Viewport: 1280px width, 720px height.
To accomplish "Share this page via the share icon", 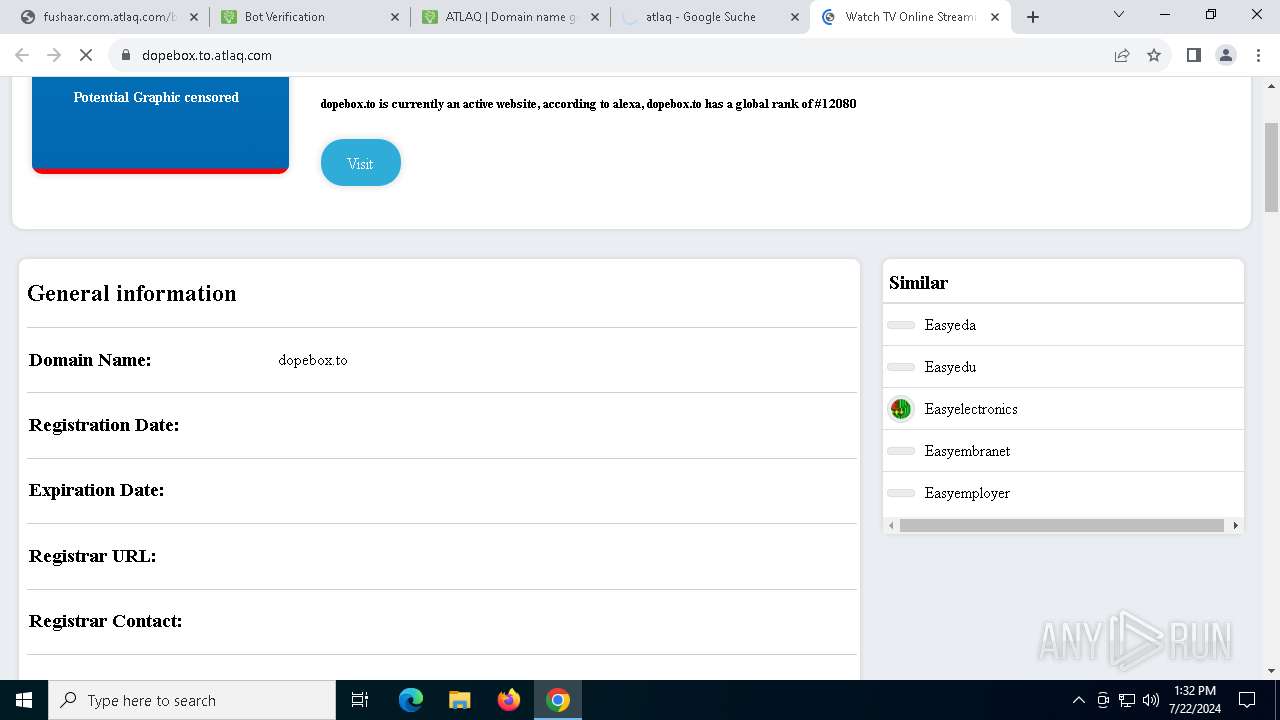I will [x=1122, y=55].
